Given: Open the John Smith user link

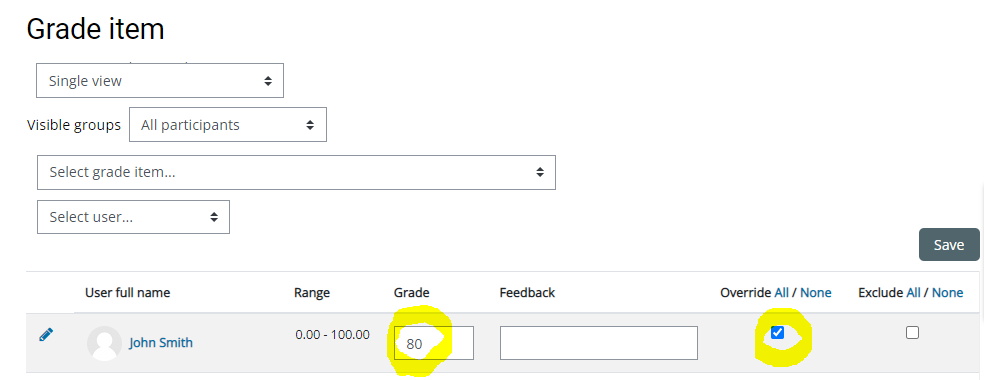Looking at the screenshot, I should (161, 342).
